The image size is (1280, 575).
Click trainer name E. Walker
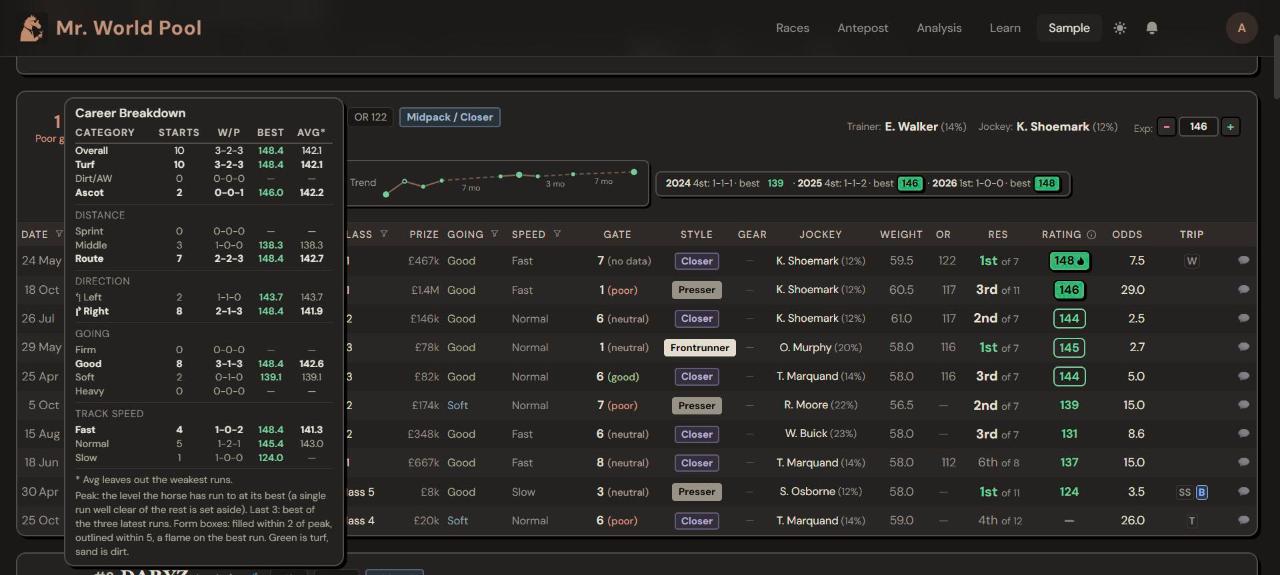pos(911,127)
